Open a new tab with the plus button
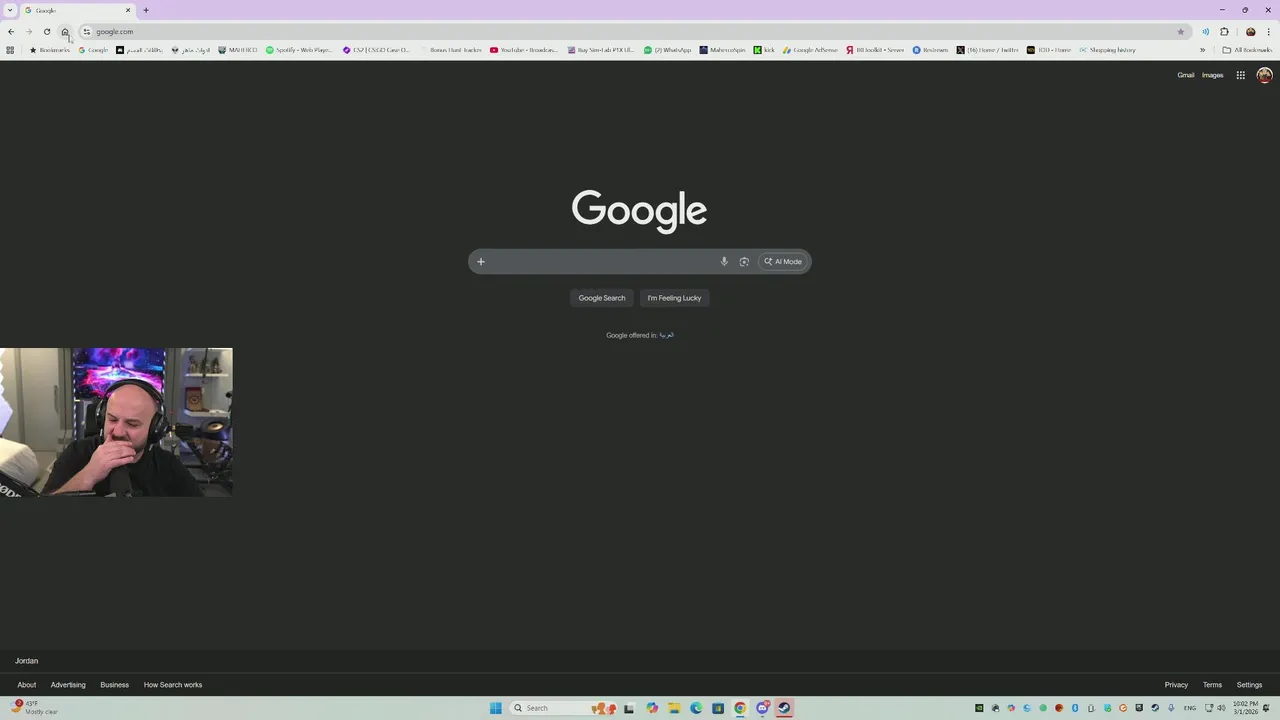The height and width of the screenshot is (720, 1280). 146,10
